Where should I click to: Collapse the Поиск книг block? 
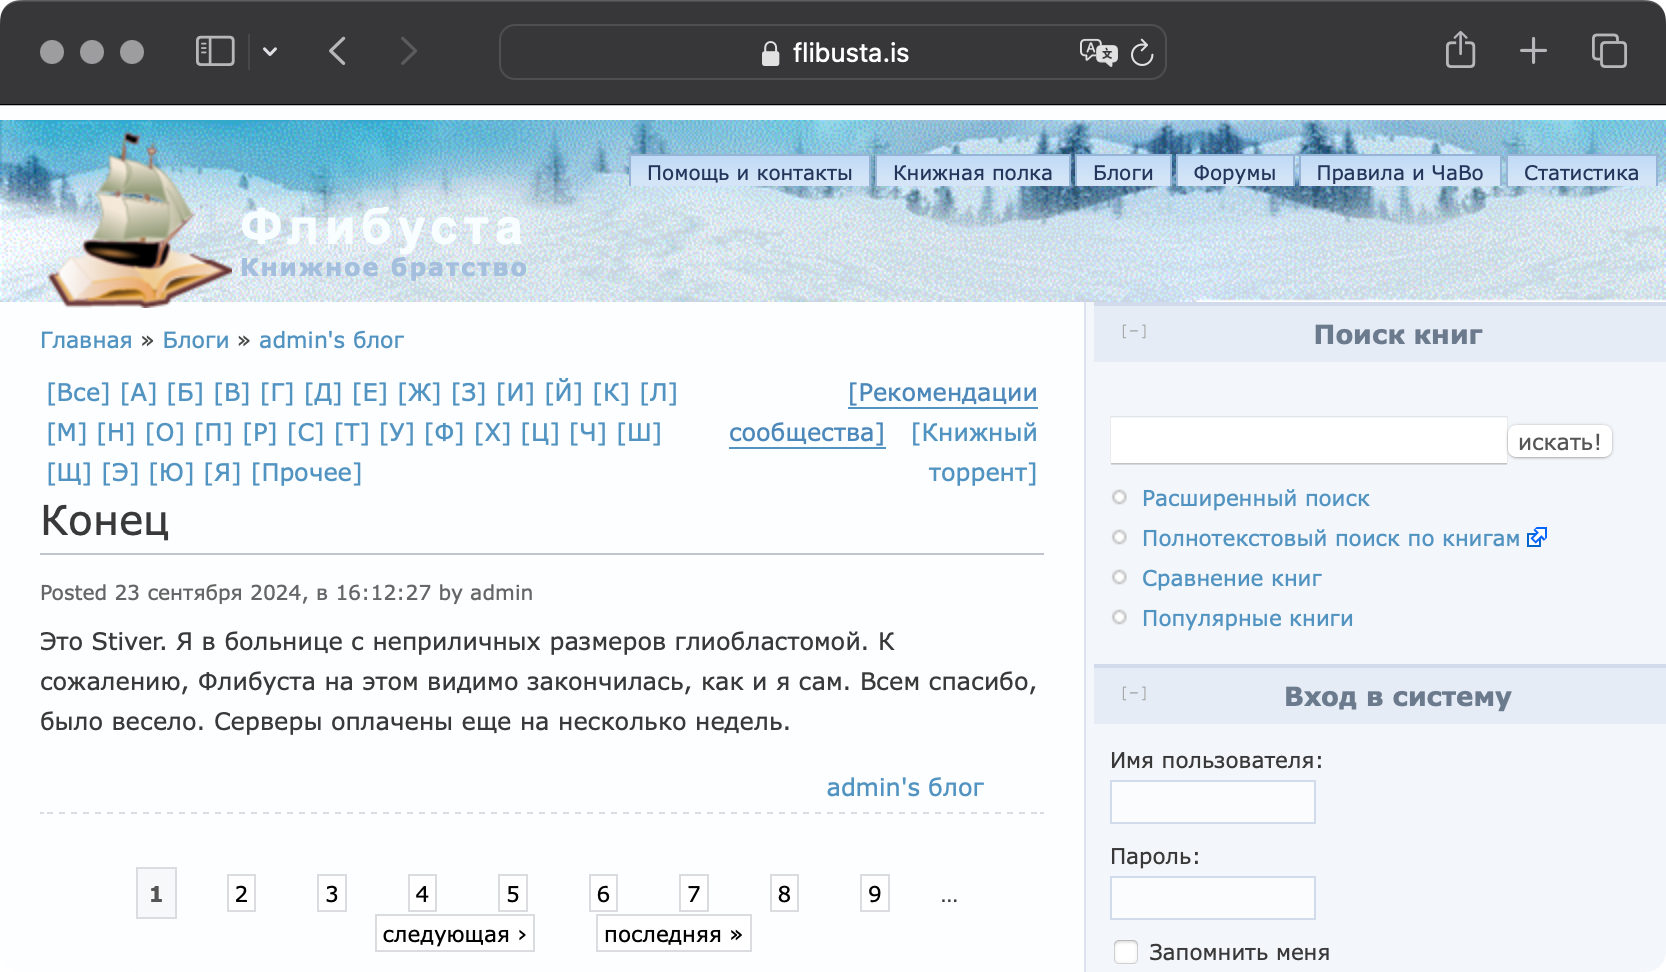click(x=1134, y=332)
